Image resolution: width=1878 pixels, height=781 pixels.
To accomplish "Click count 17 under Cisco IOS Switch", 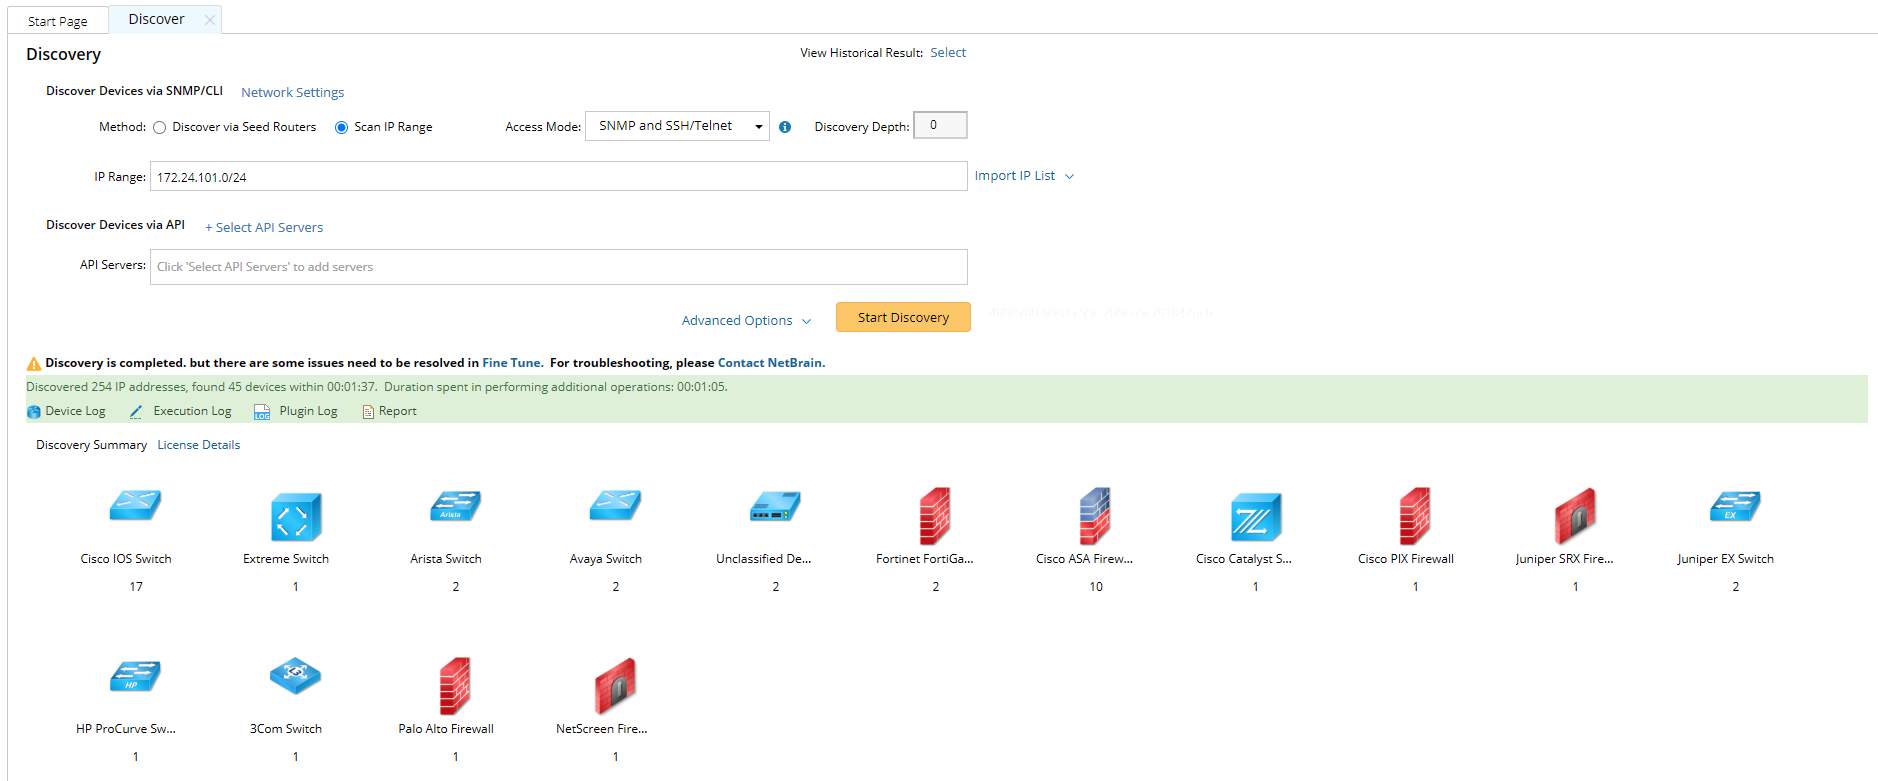I will tap(136, 587).
